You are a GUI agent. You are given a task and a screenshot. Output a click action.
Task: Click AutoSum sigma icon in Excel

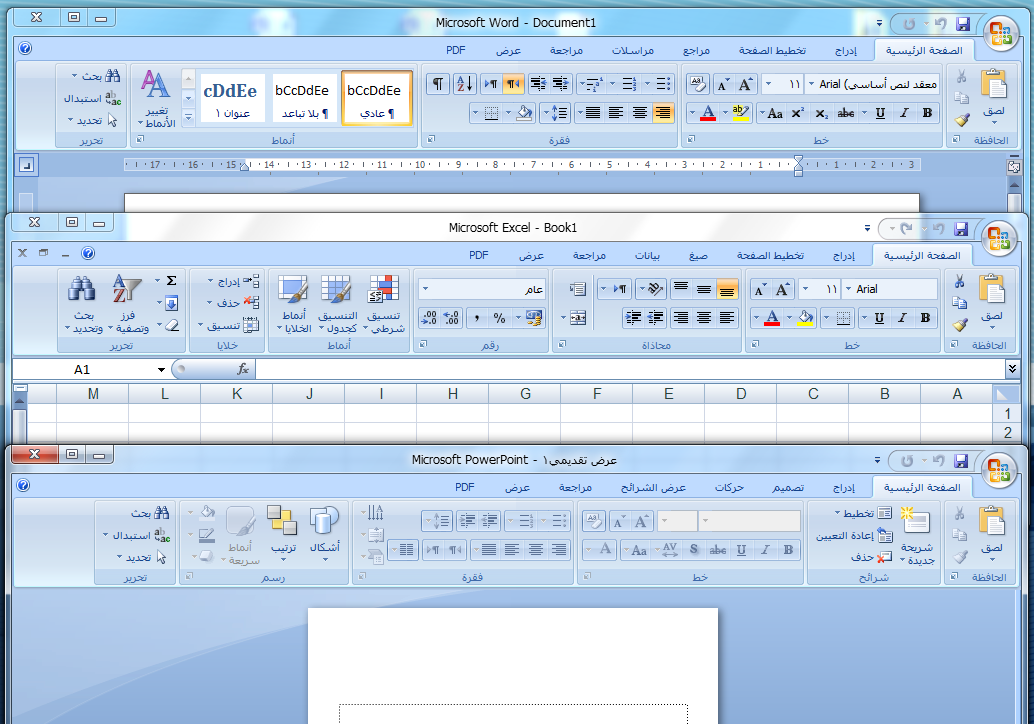(171, 281)
